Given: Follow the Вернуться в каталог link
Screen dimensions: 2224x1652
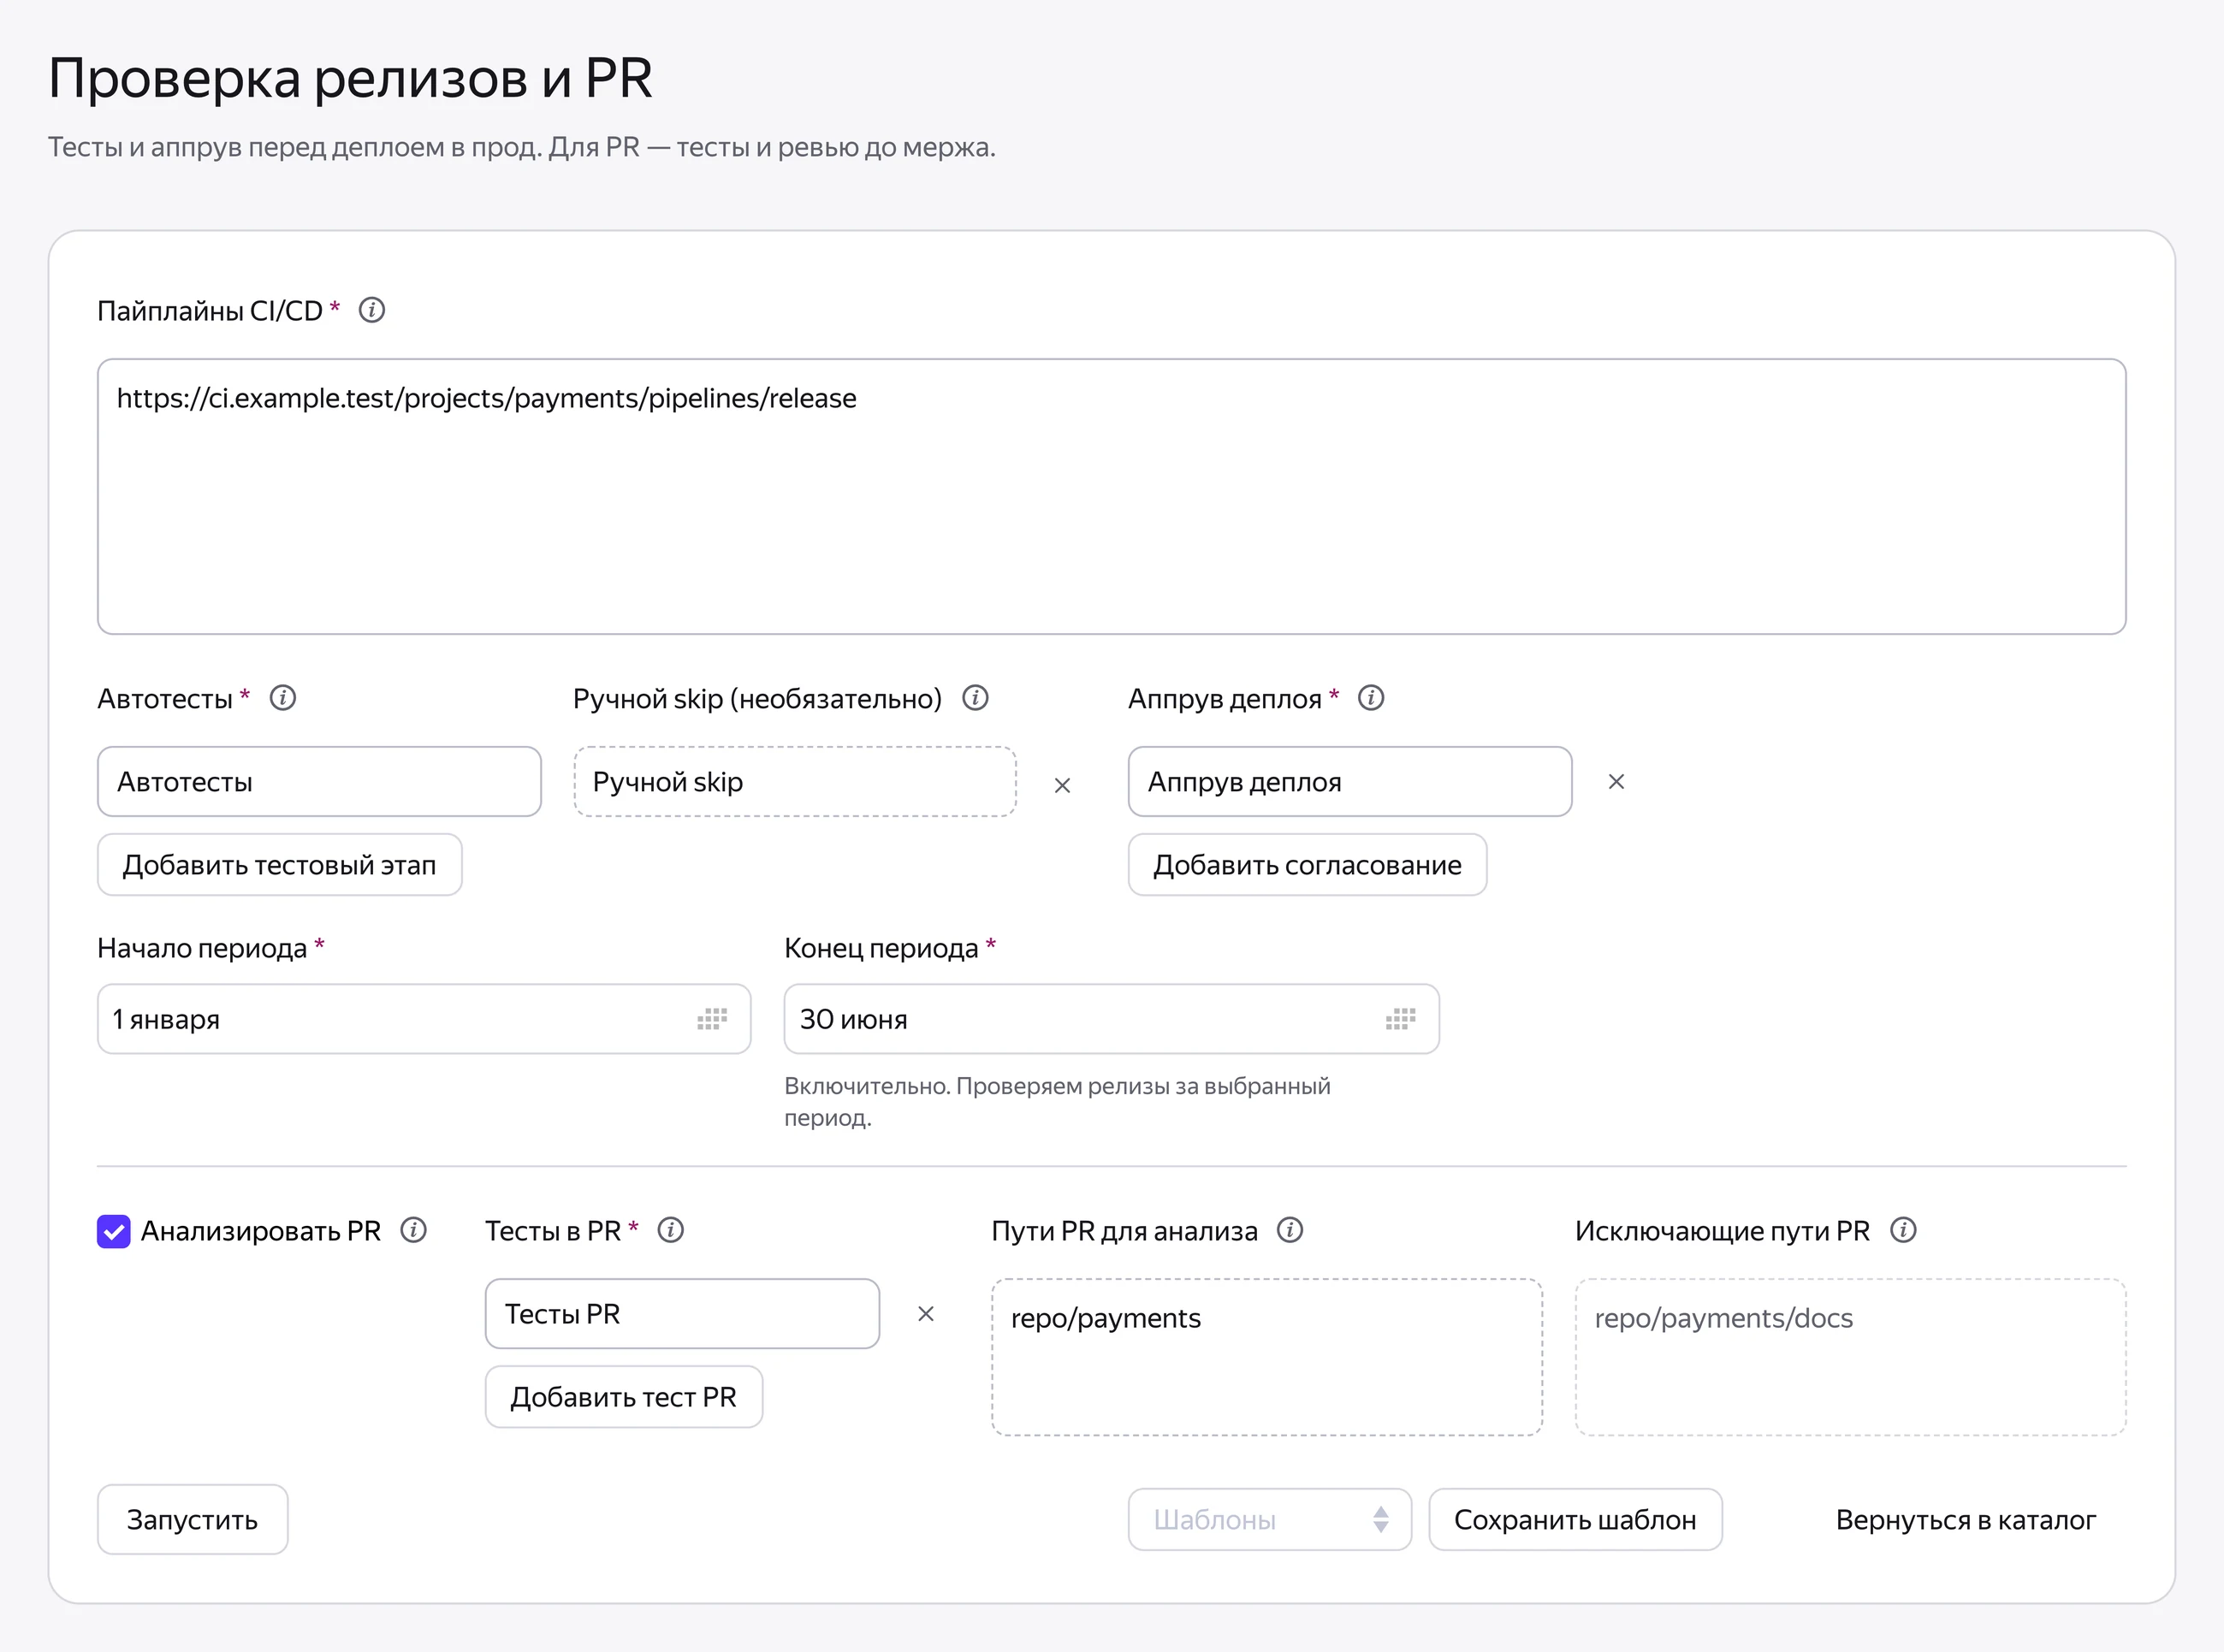Looking at the screenshot, I should tap(1965, 1520).
